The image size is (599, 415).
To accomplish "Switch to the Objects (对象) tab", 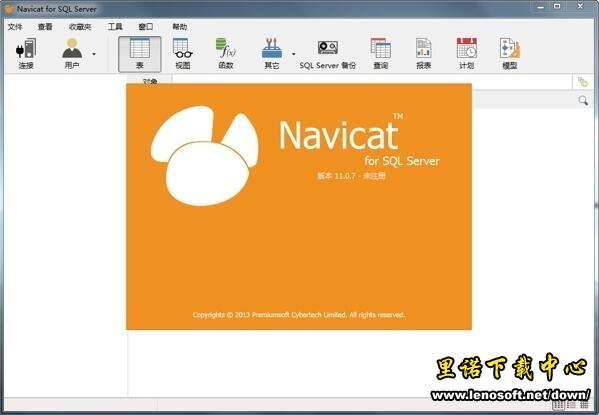I will click(150, 79).
